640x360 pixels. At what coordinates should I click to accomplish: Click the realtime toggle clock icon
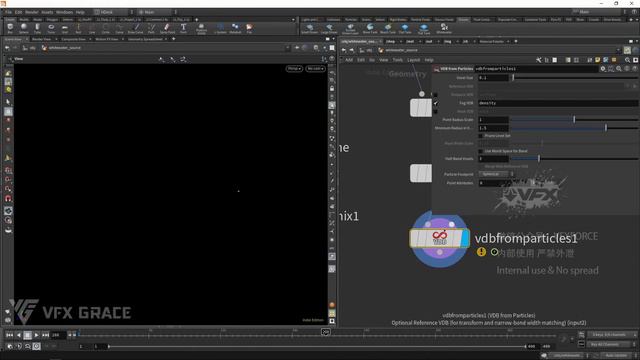[36, 346]
